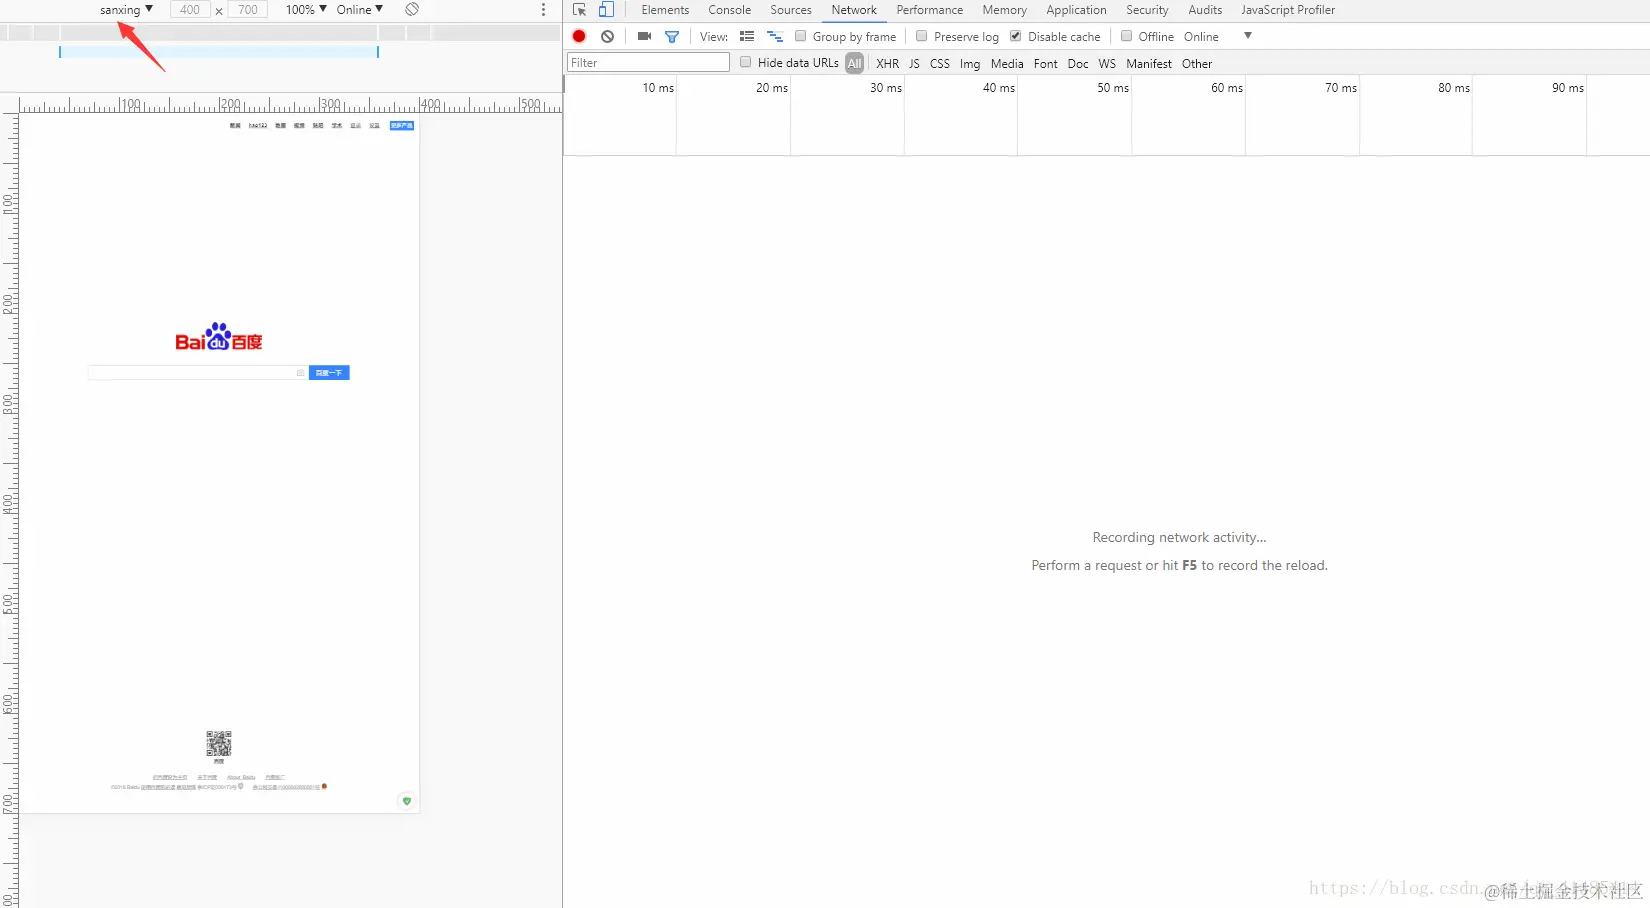Click the waterfall overview view icon

tap(775, 36)
